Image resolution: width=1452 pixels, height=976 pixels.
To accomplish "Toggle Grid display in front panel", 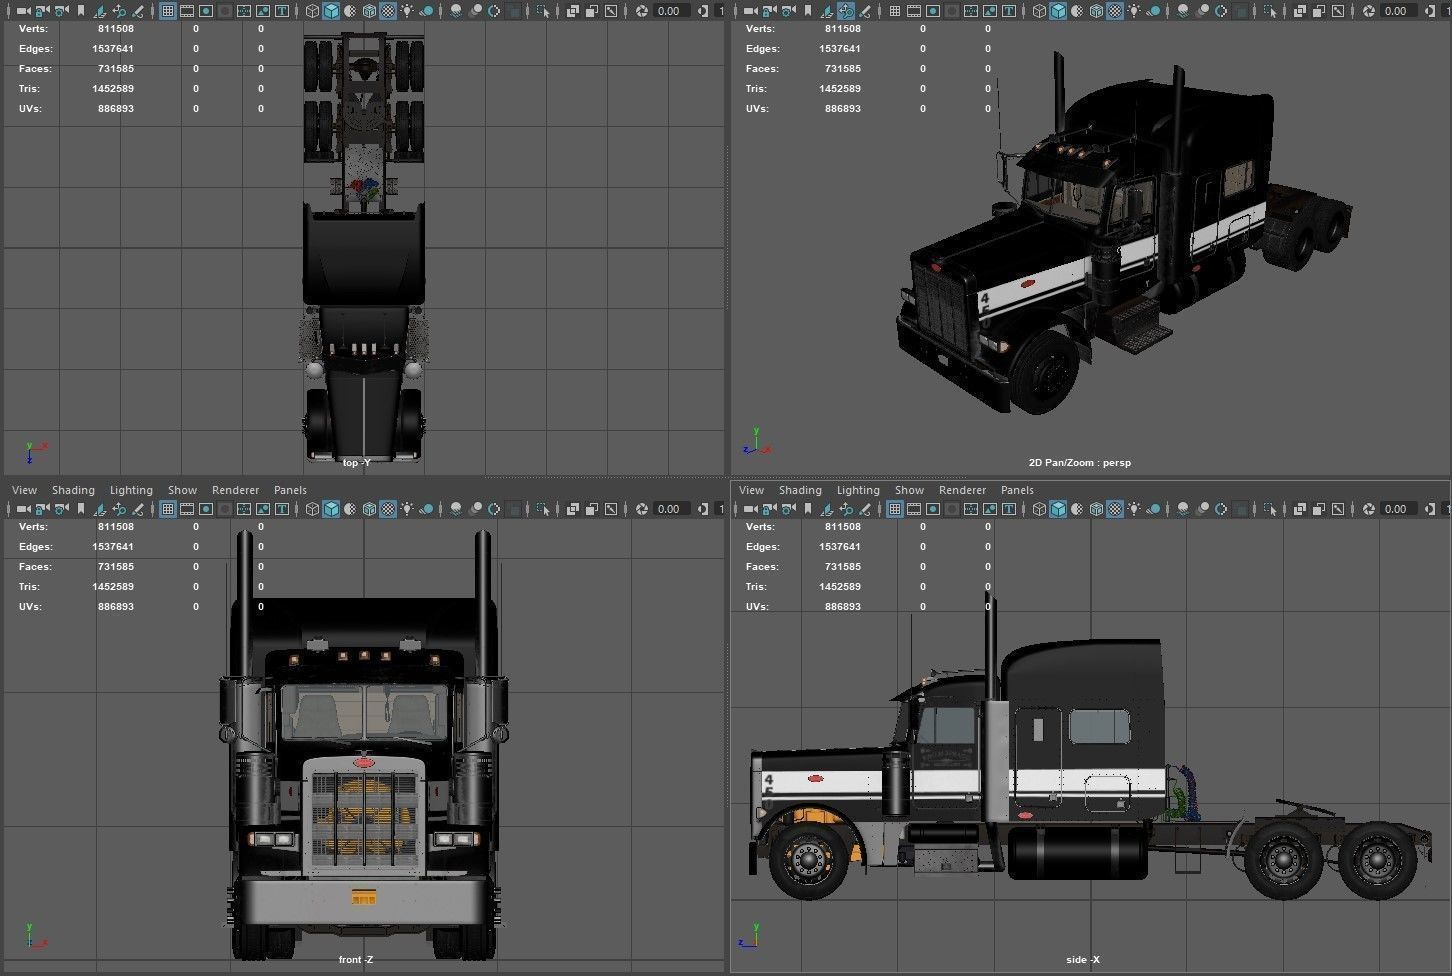I will coord(168,509).
